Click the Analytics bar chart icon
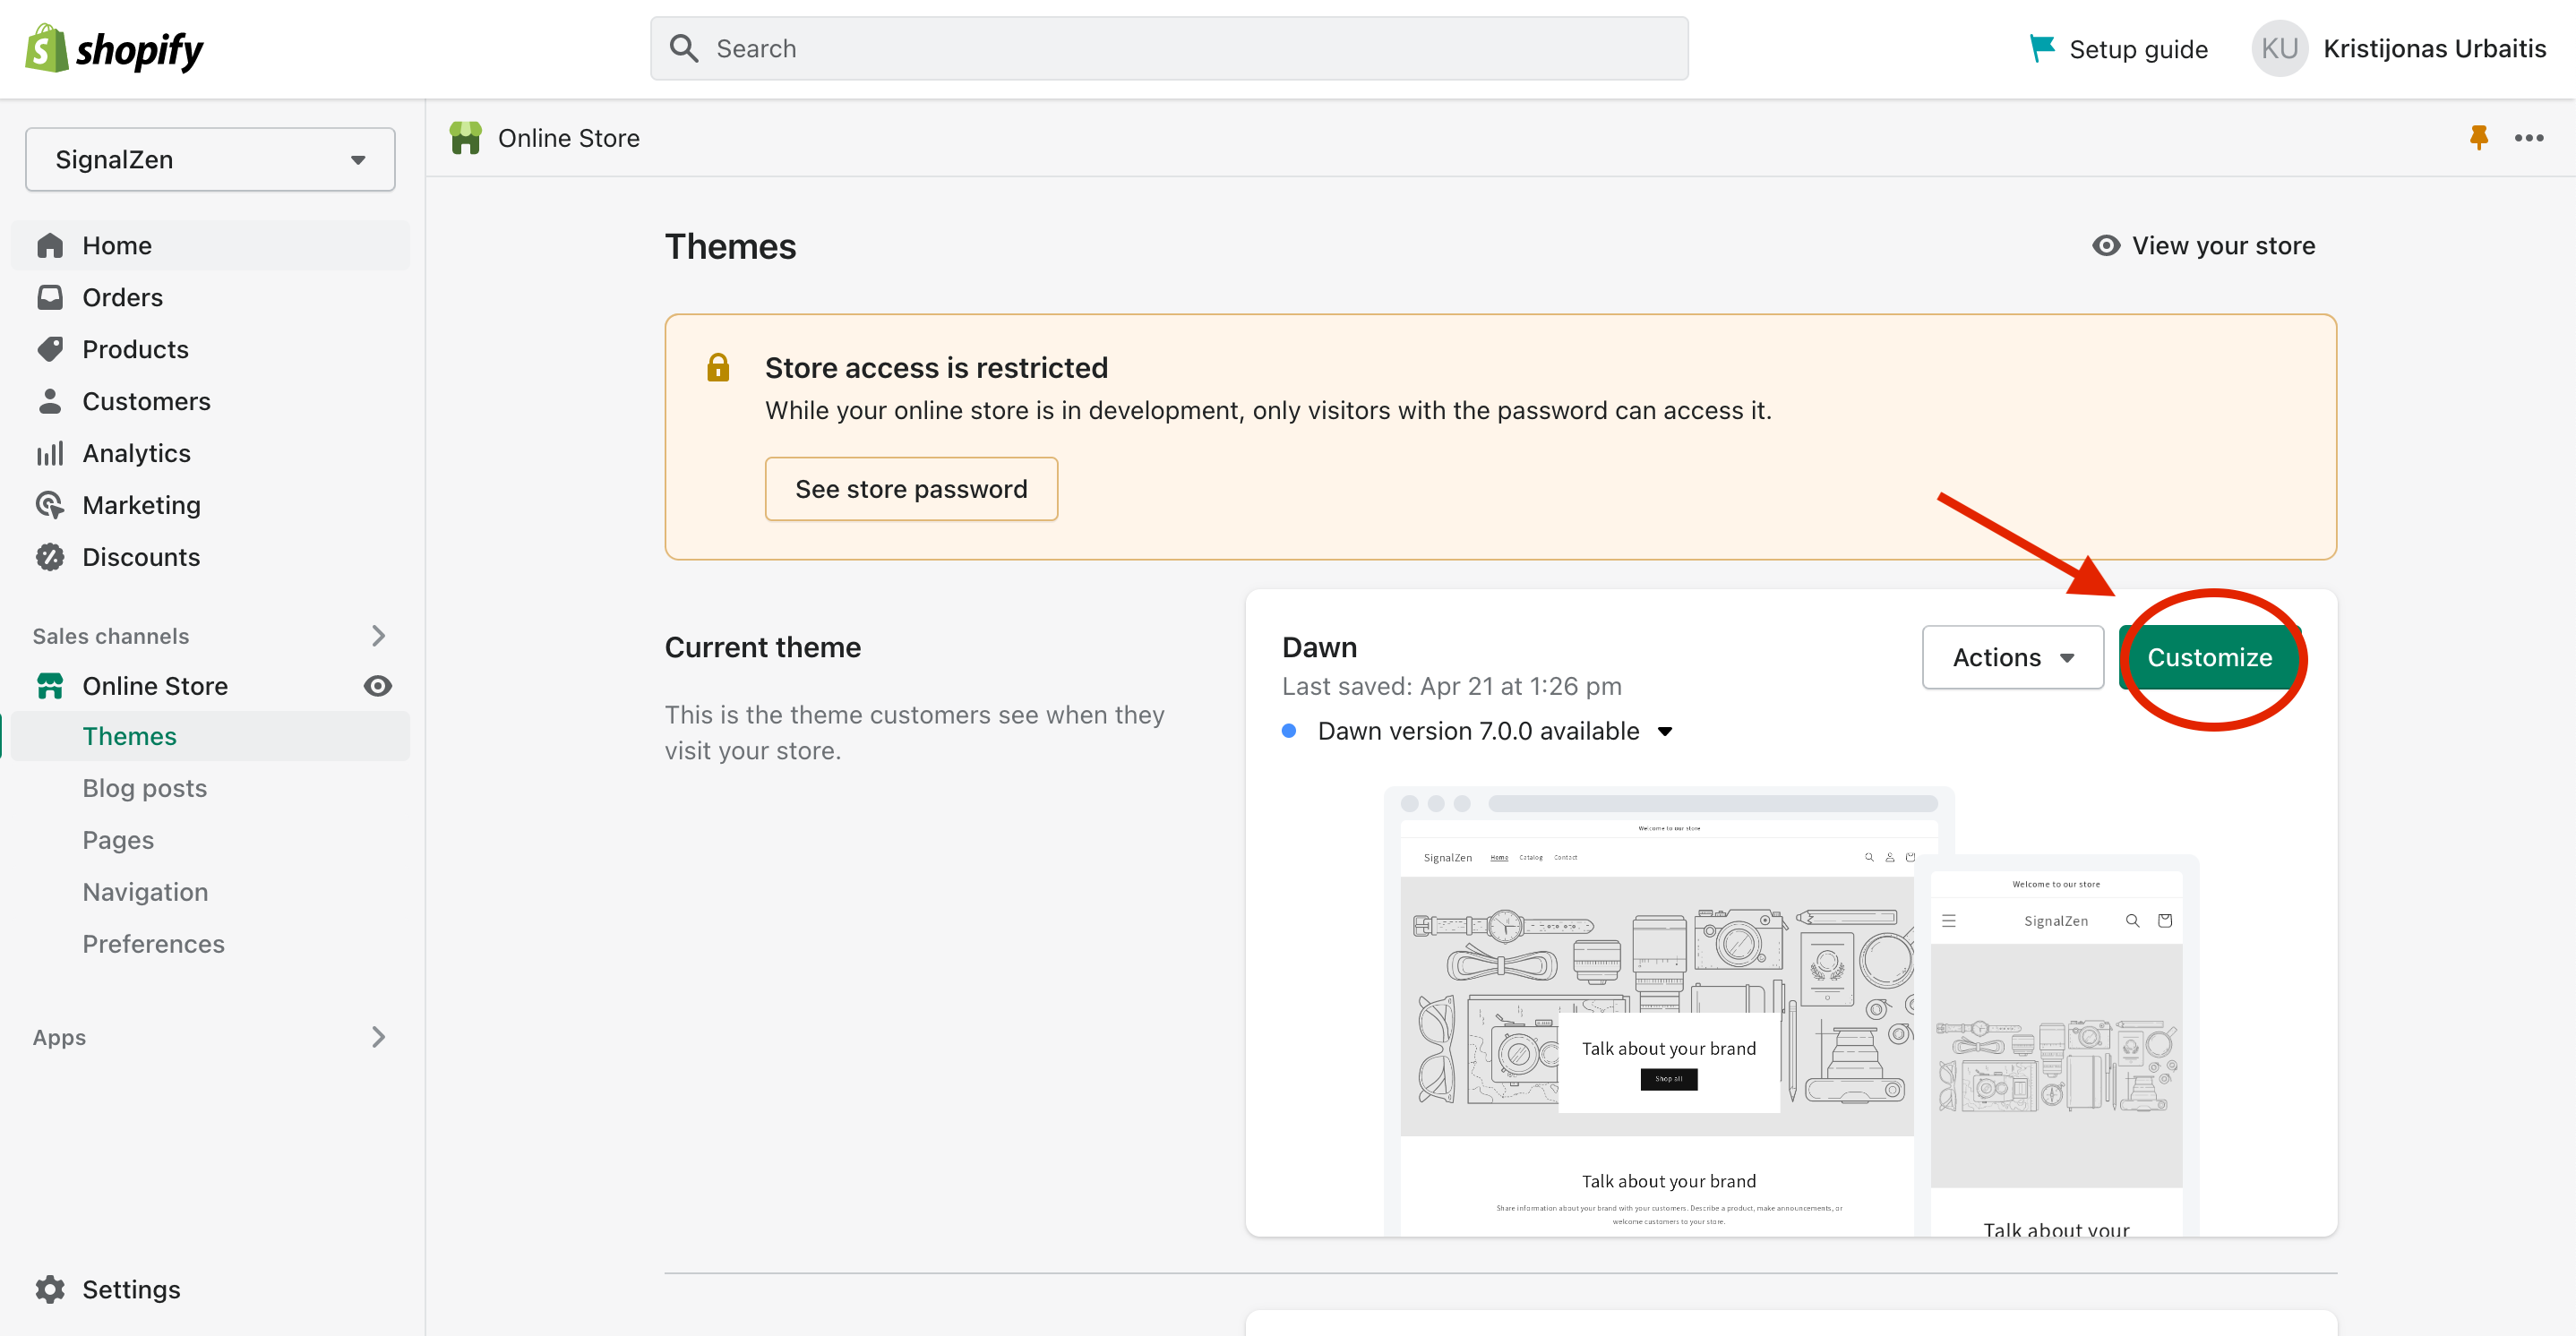 point(50,453)
